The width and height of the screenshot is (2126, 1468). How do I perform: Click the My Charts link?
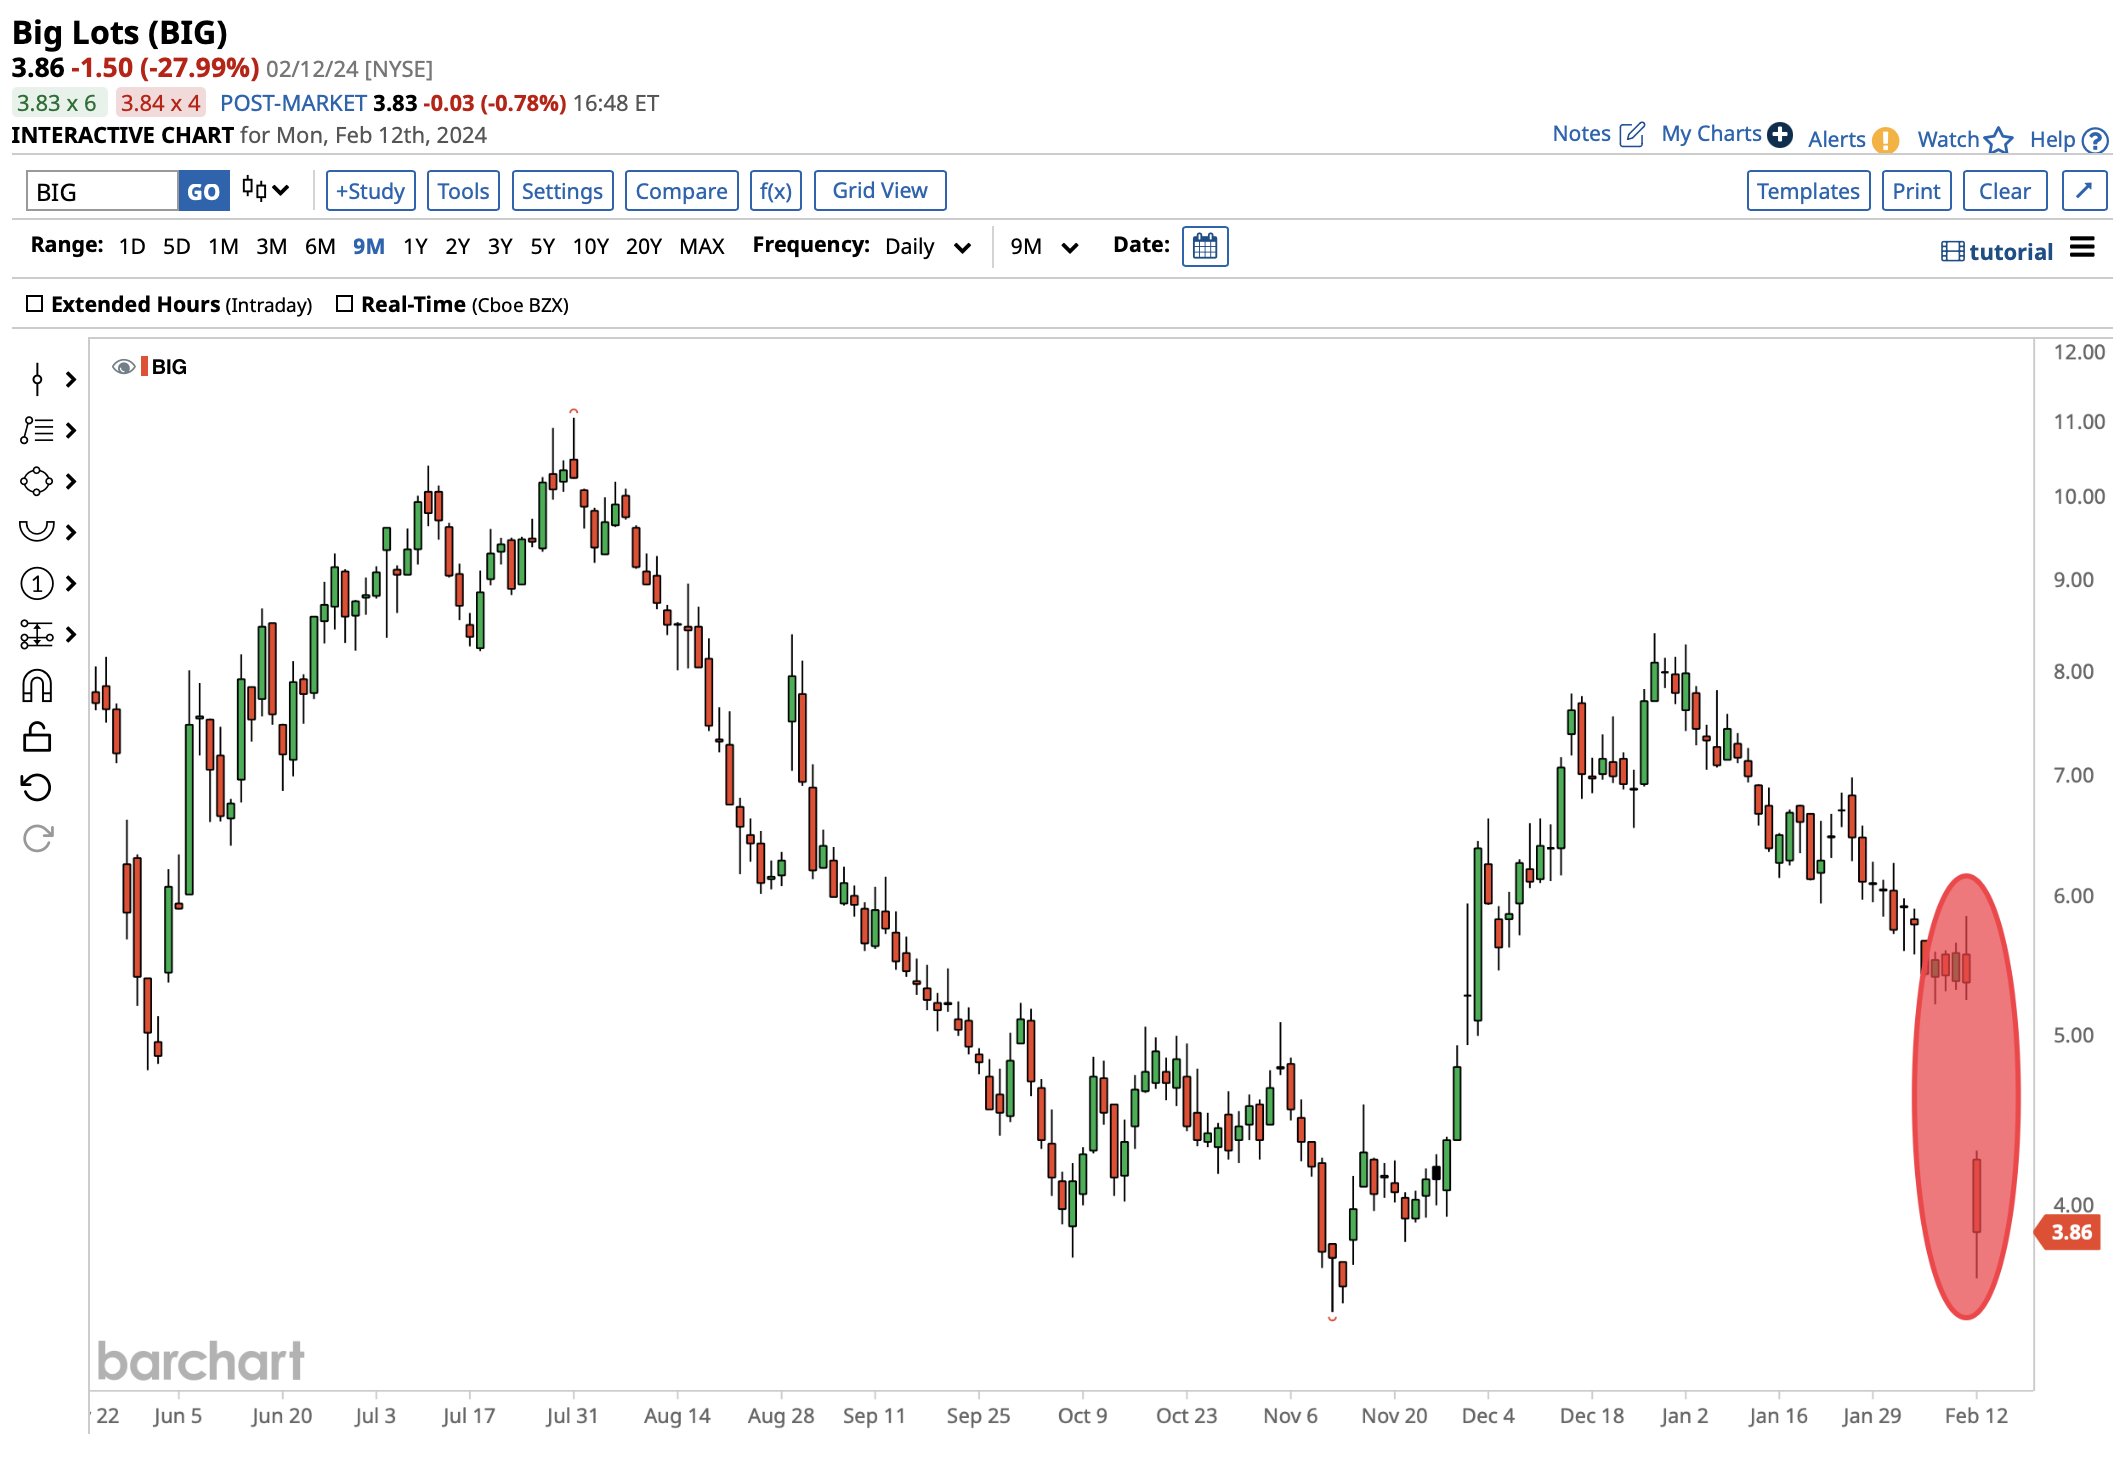click(x=1711, y=134)
